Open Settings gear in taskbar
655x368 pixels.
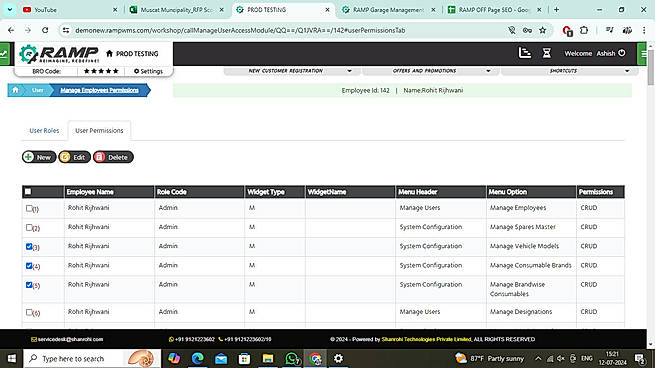tap(338, 358)
